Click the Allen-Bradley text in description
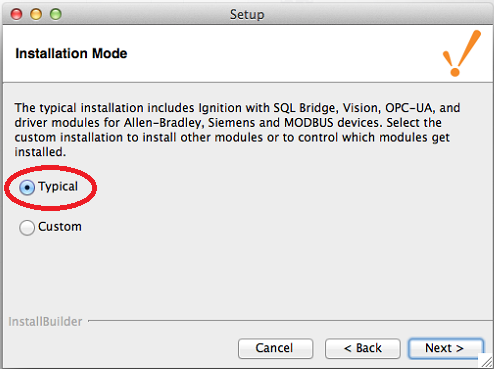Viewport: 494px width, 369px height. pos(163,123)
